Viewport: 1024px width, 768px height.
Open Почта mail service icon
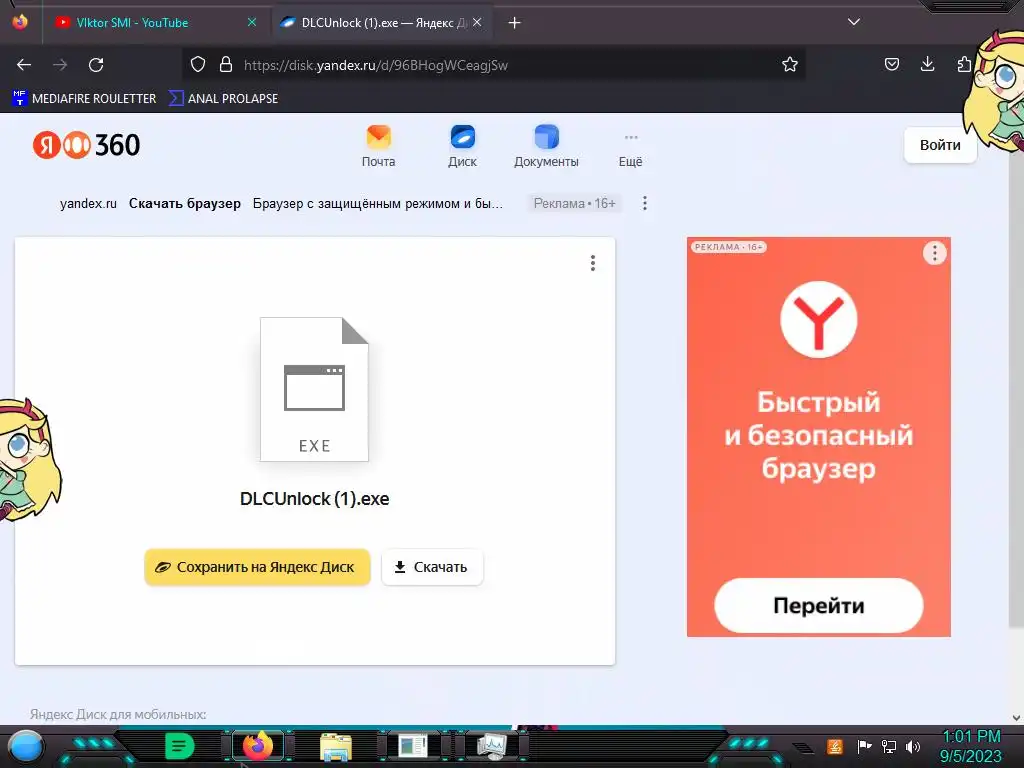click(x=379, y=146)
